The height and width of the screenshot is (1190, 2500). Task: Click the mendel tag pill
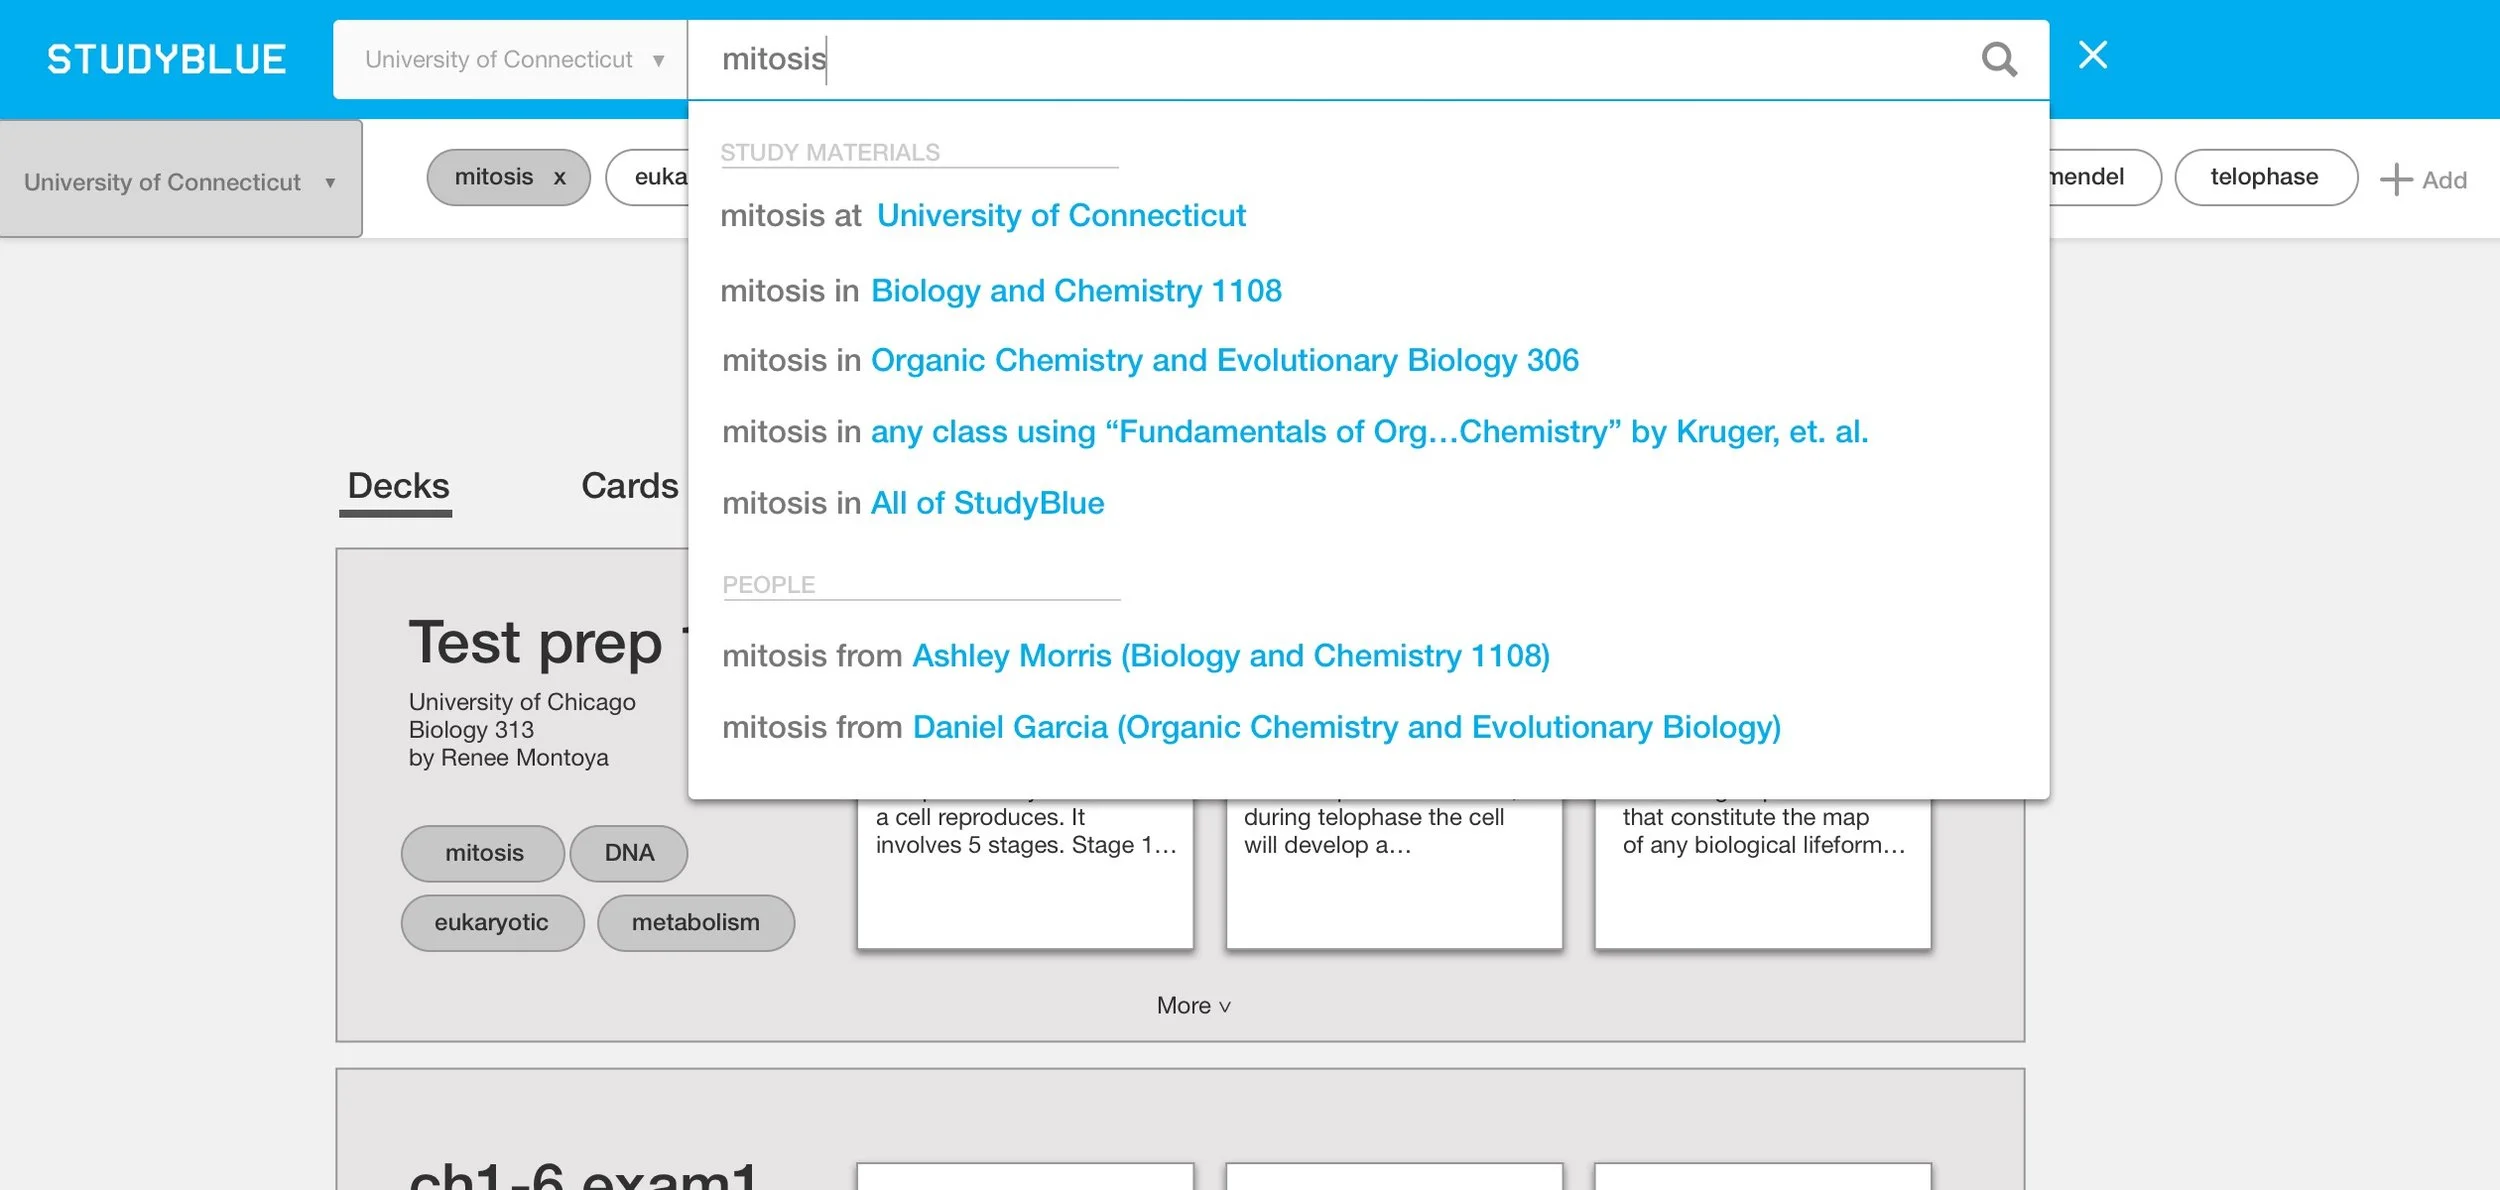[x=2104, y=178]
